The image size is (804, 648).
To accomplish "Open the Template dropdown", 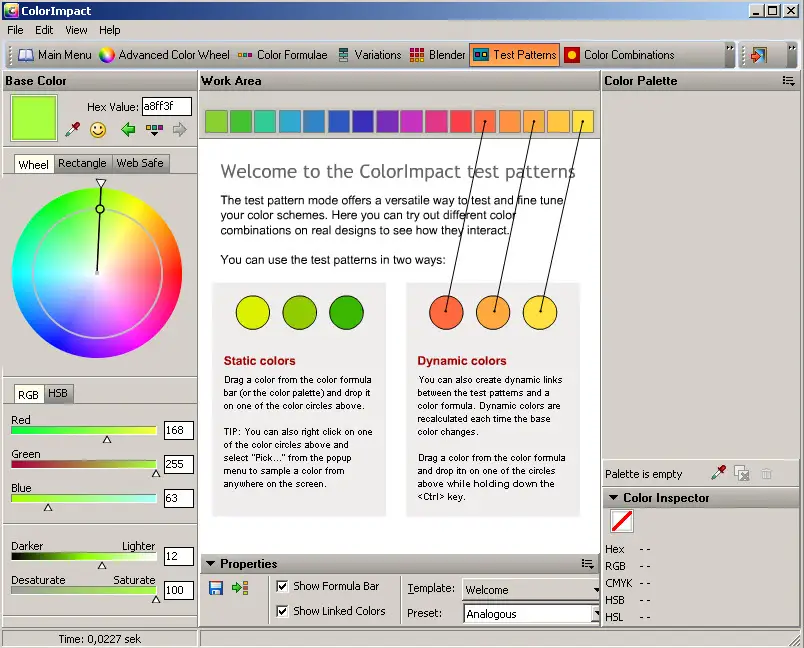I will [531, 590].
